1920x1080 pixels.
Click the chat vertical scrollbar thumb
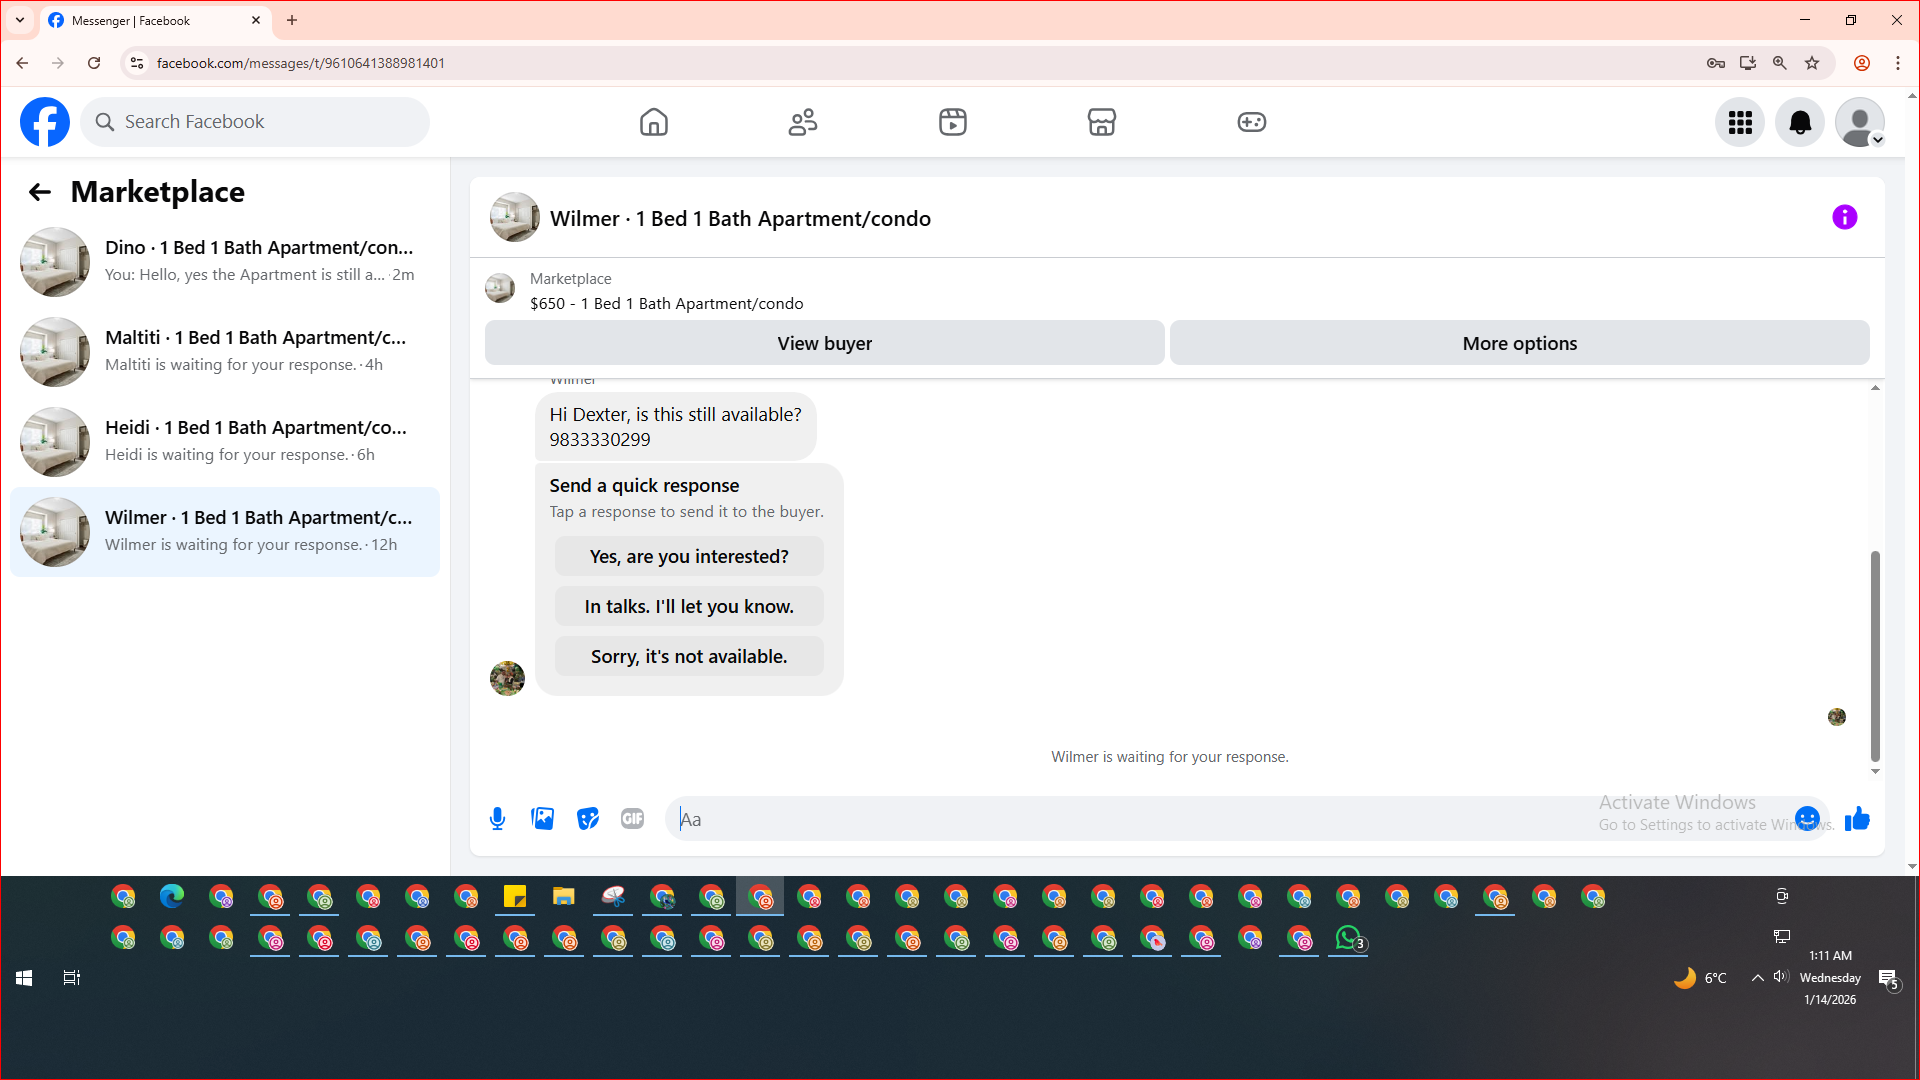(1875, 655)
